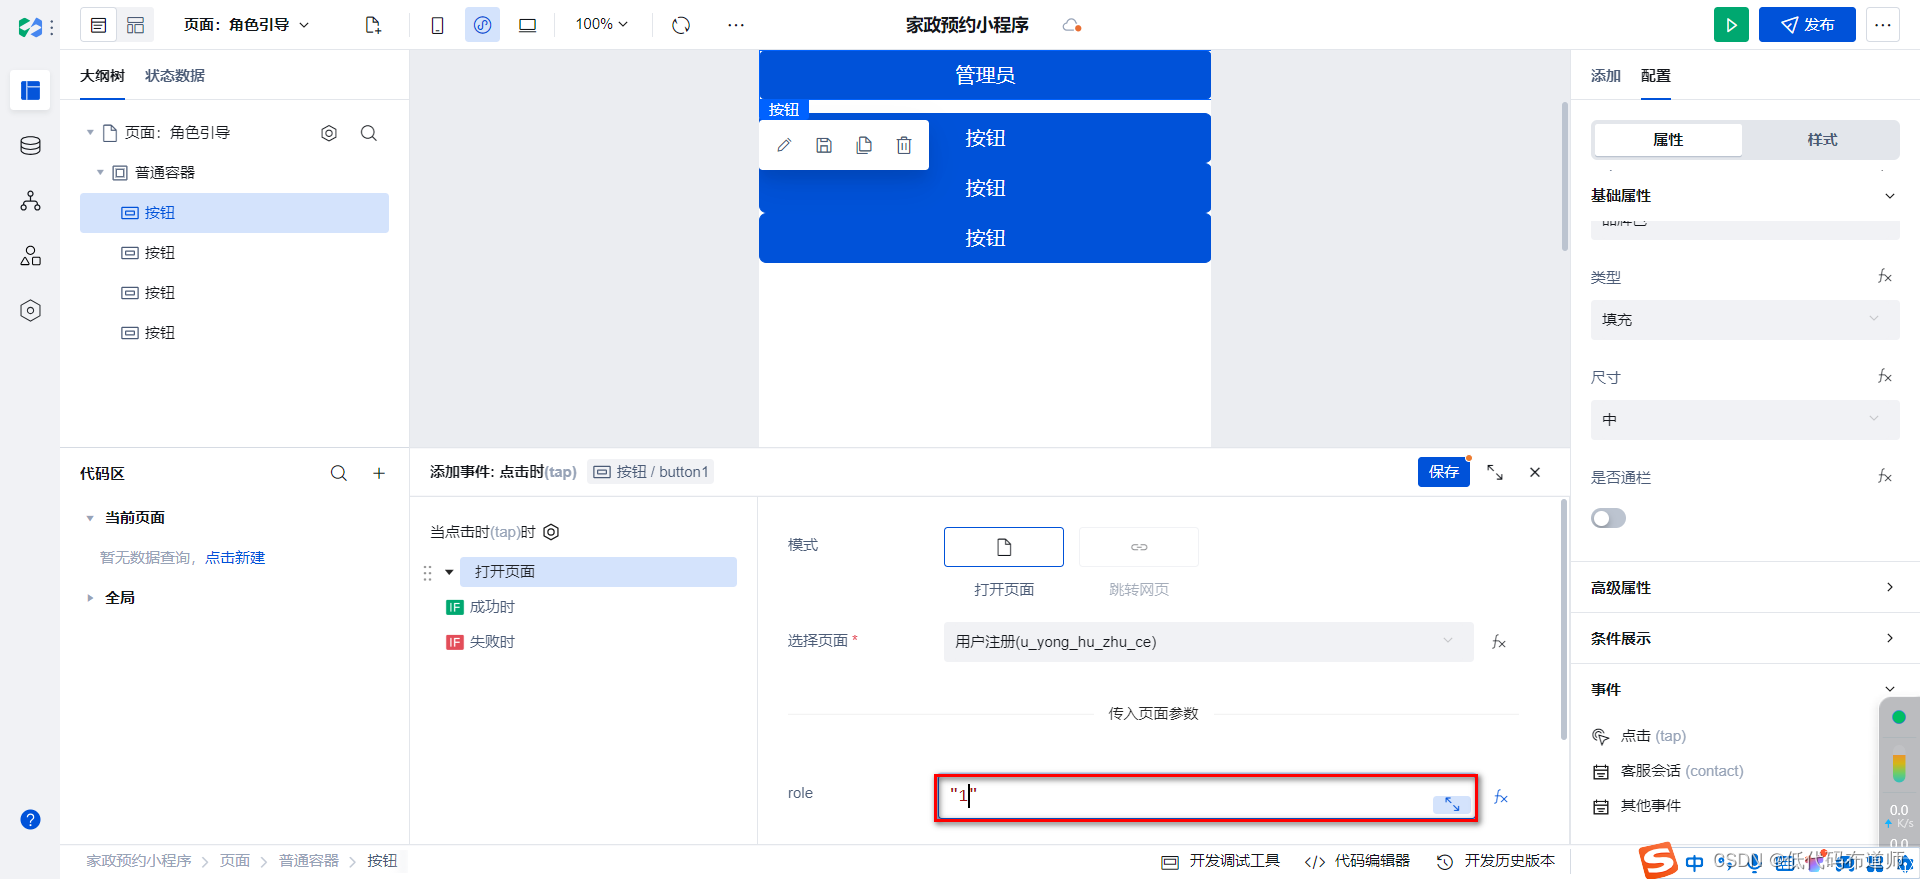1920x879 pixels.
Task: Open 开发历史版本 in bottom bar
Action: (1496, 861)
